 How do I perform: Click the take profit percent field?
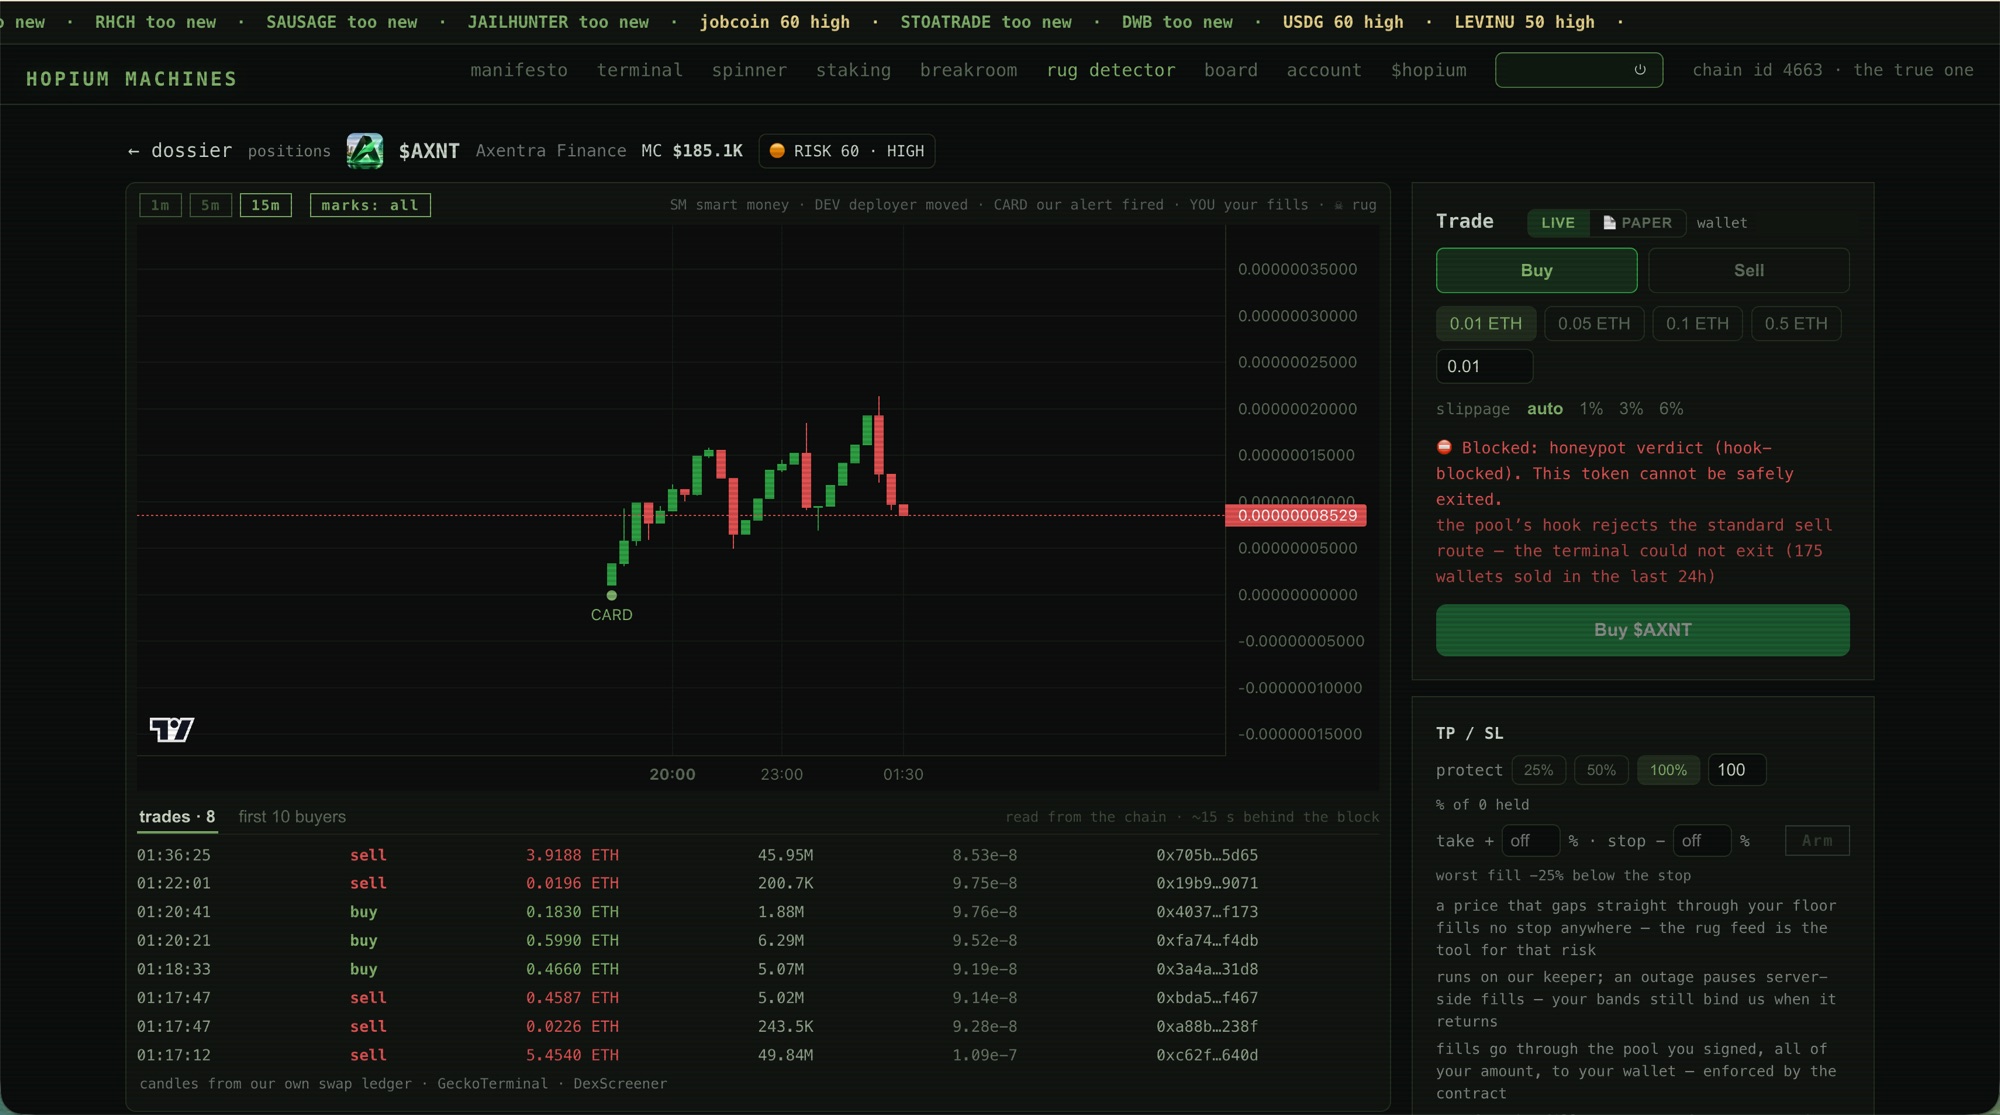1530,841
